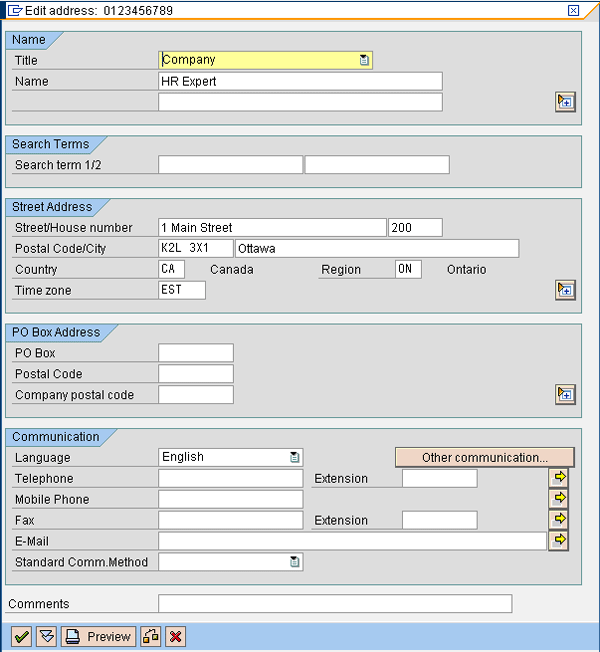Screen dimensions: 600x652
Task: Click the first Search term field
Action: tap(230, 165)
